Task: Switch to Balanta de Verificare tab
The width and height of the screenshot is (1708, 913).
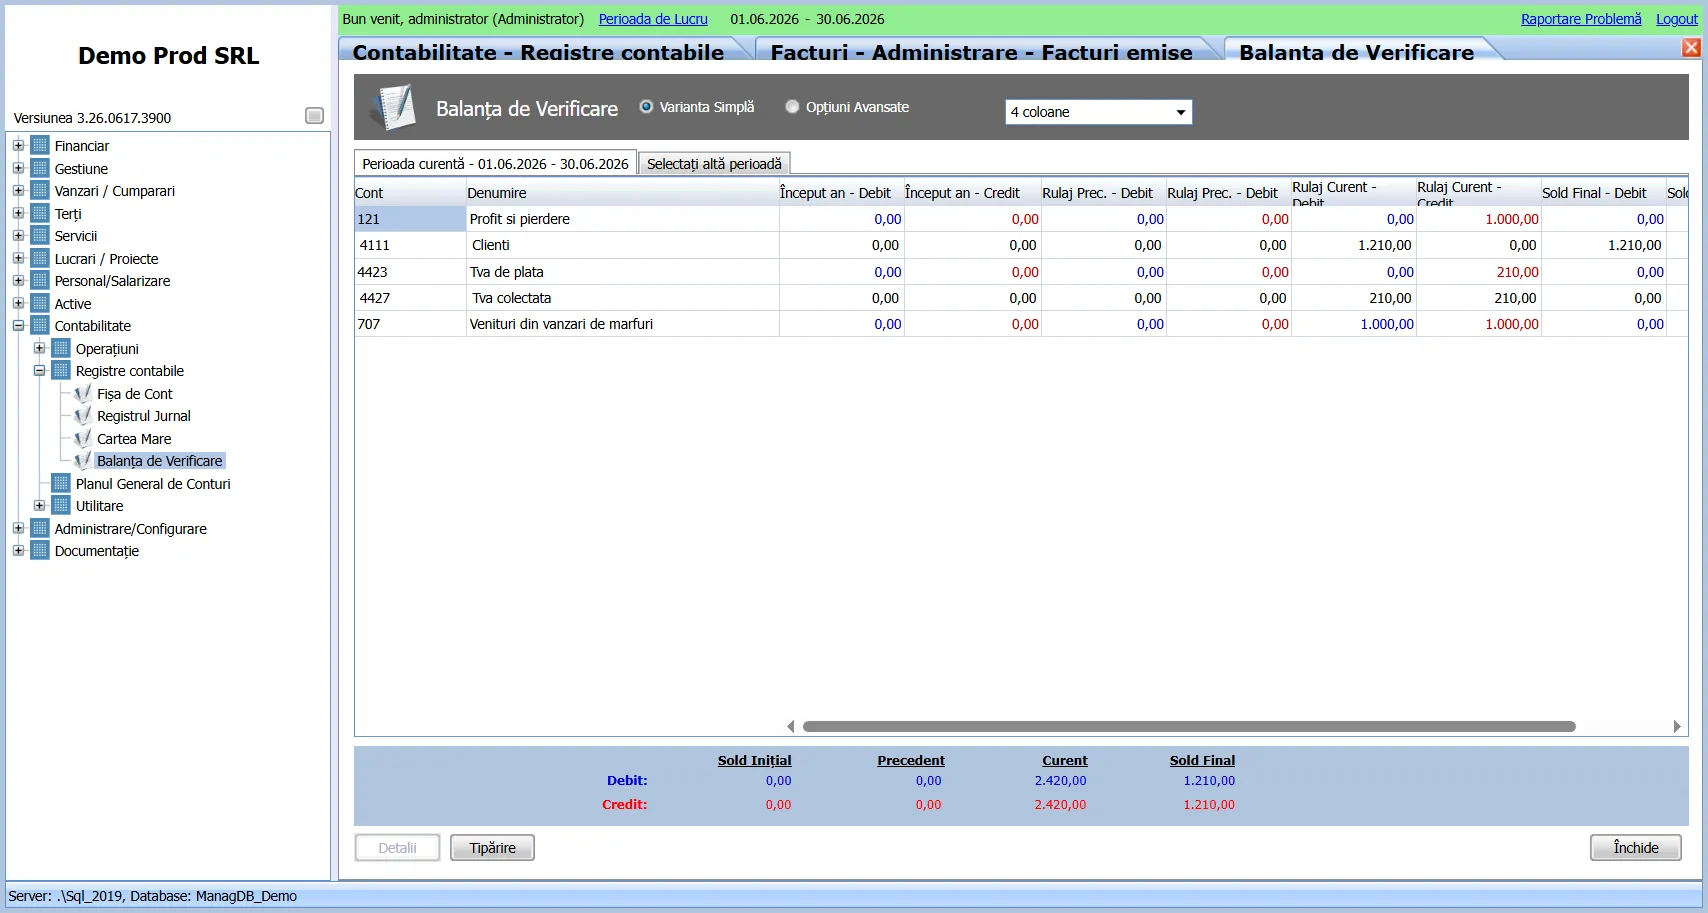Action: click(x=1356, y=52)
